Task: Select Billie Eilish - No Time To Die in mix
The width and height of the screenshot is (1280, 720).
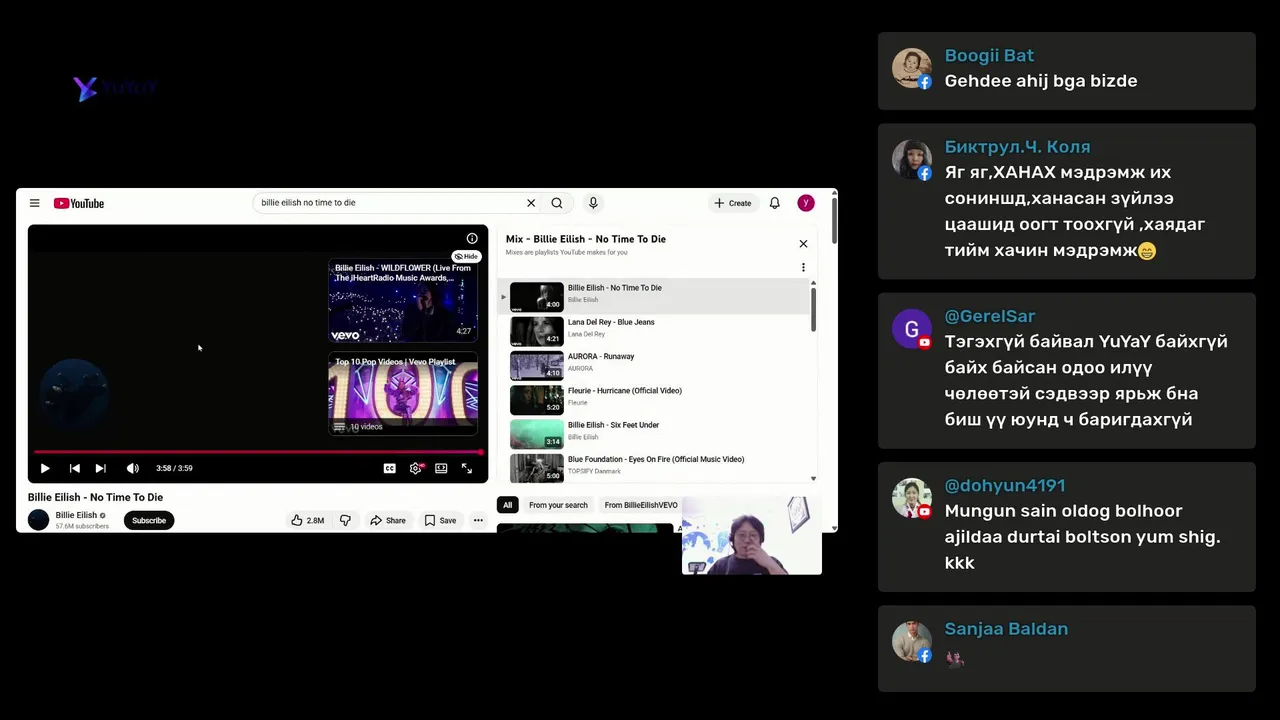Action: coord(656,297)
